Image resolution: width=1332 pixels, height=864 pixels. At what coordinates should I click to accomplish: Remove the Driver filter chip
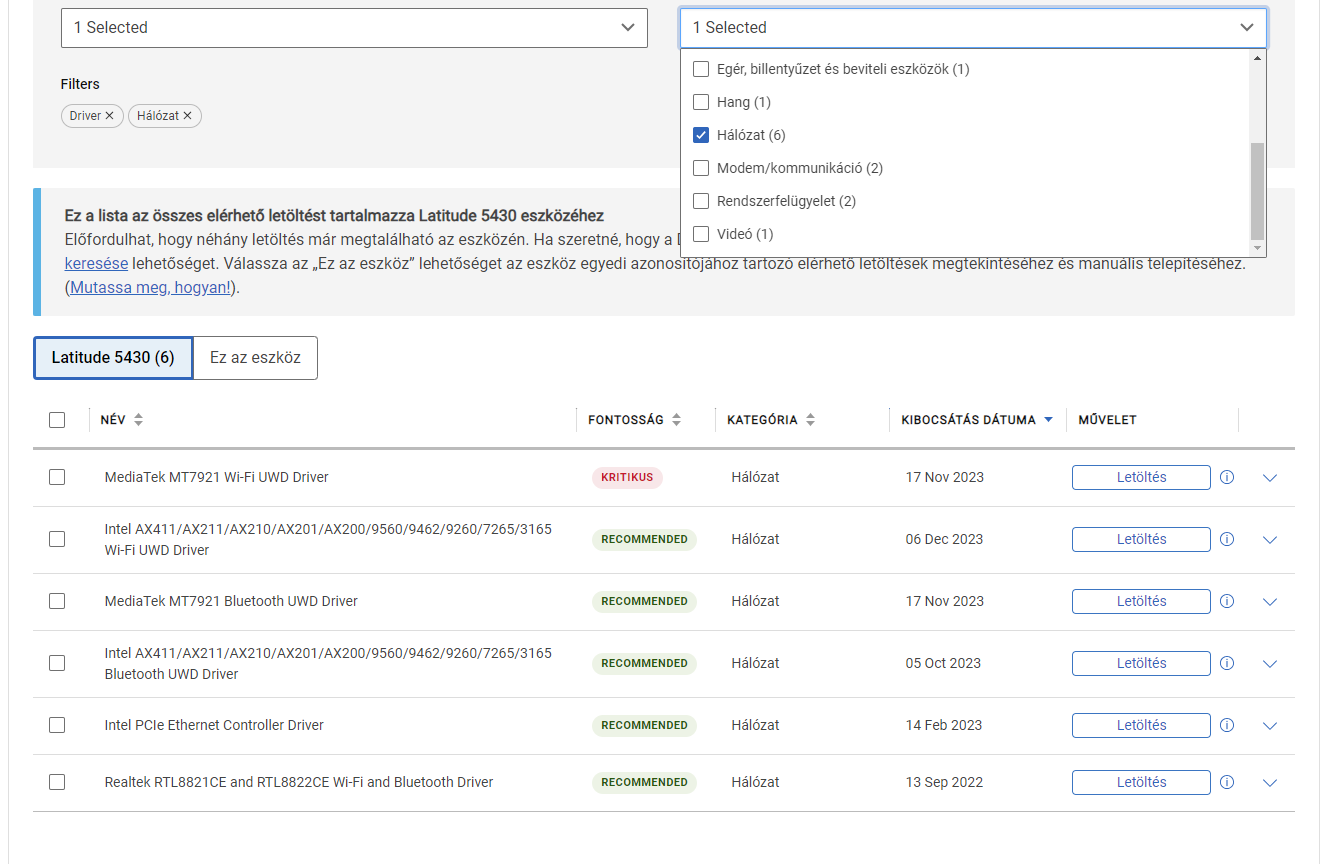[x=110, y=116]
